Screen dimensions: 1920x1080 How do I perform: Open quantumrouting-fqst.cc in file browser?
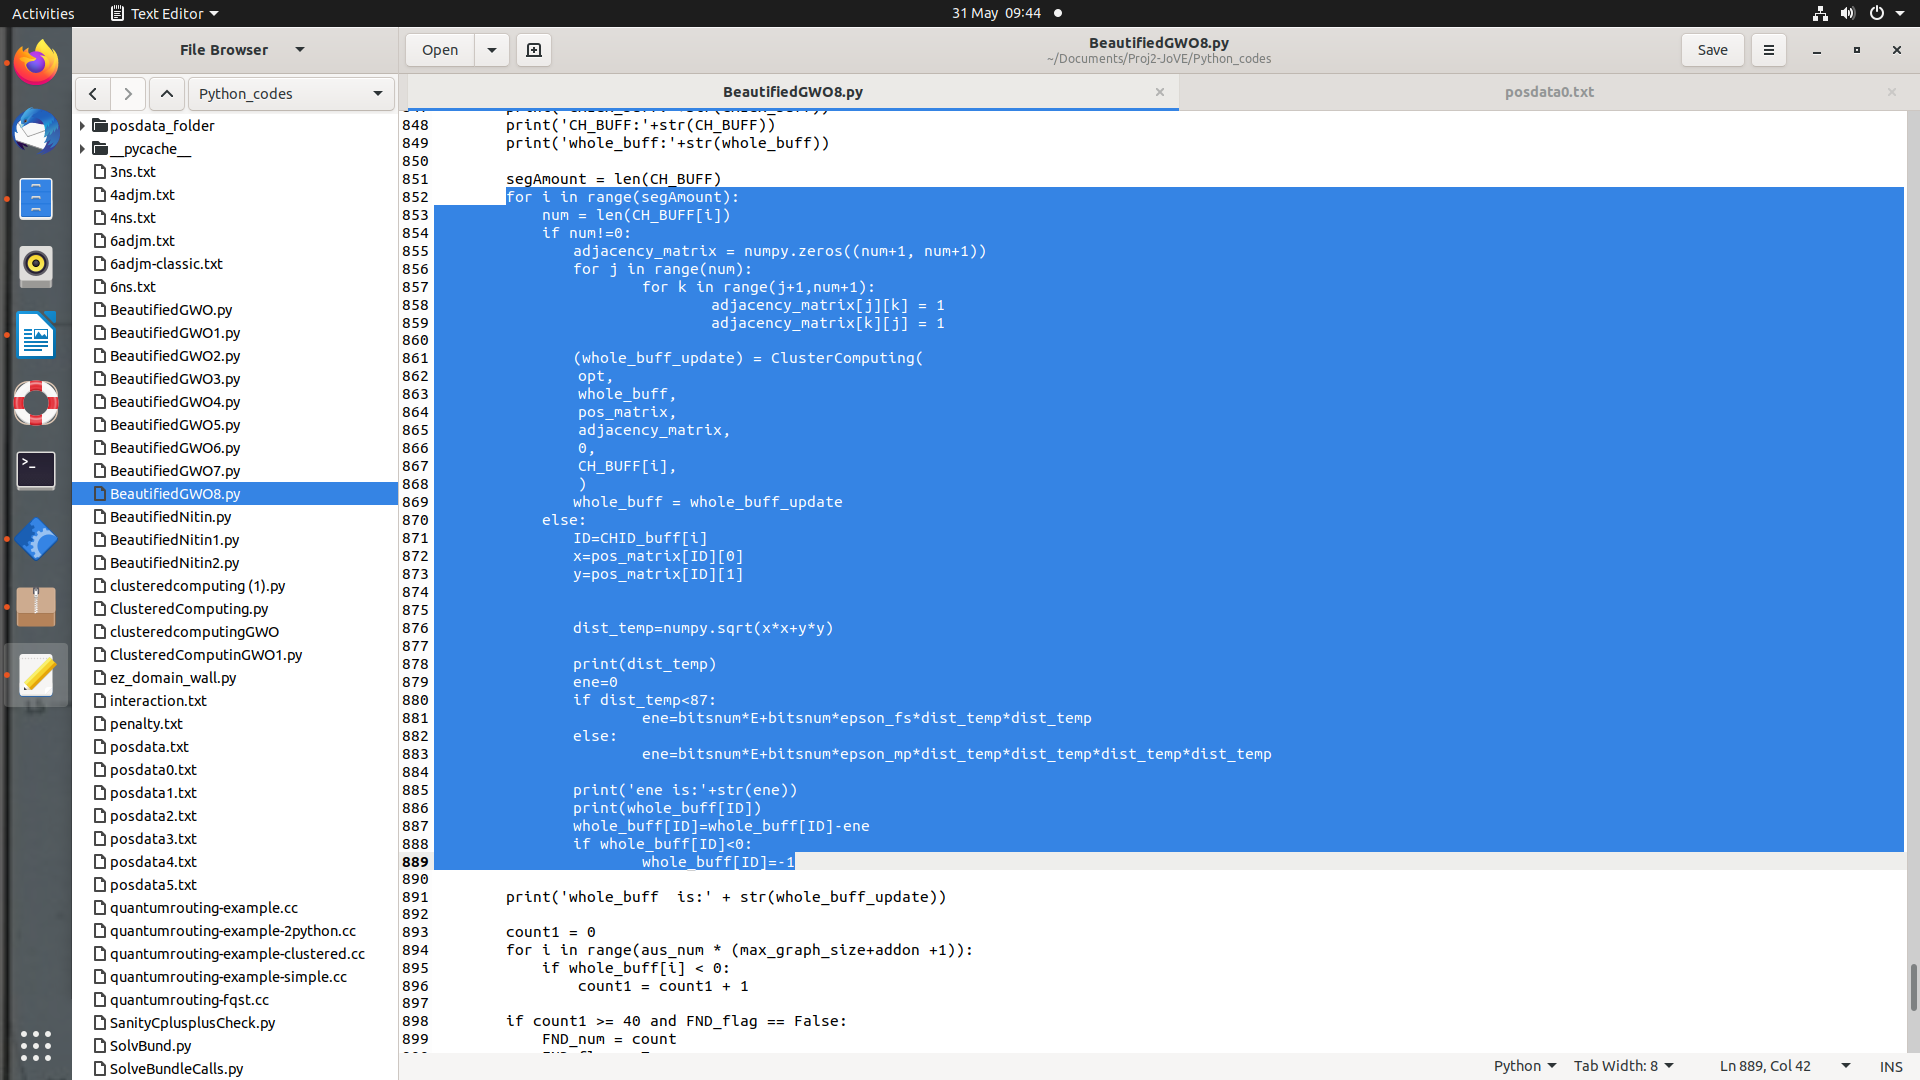[x=189, y=1000]
